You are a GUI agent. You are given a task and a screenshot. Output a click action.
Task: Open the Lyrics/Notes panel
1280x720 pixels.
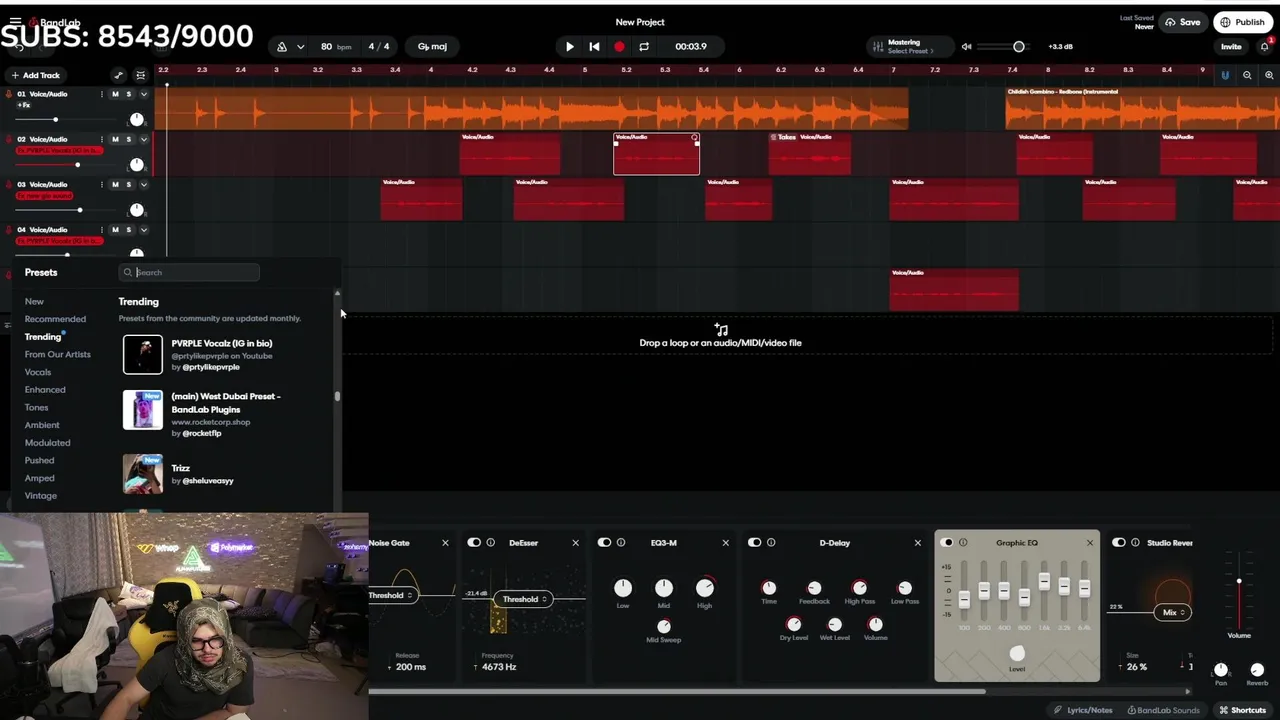tap(1083, 710)
